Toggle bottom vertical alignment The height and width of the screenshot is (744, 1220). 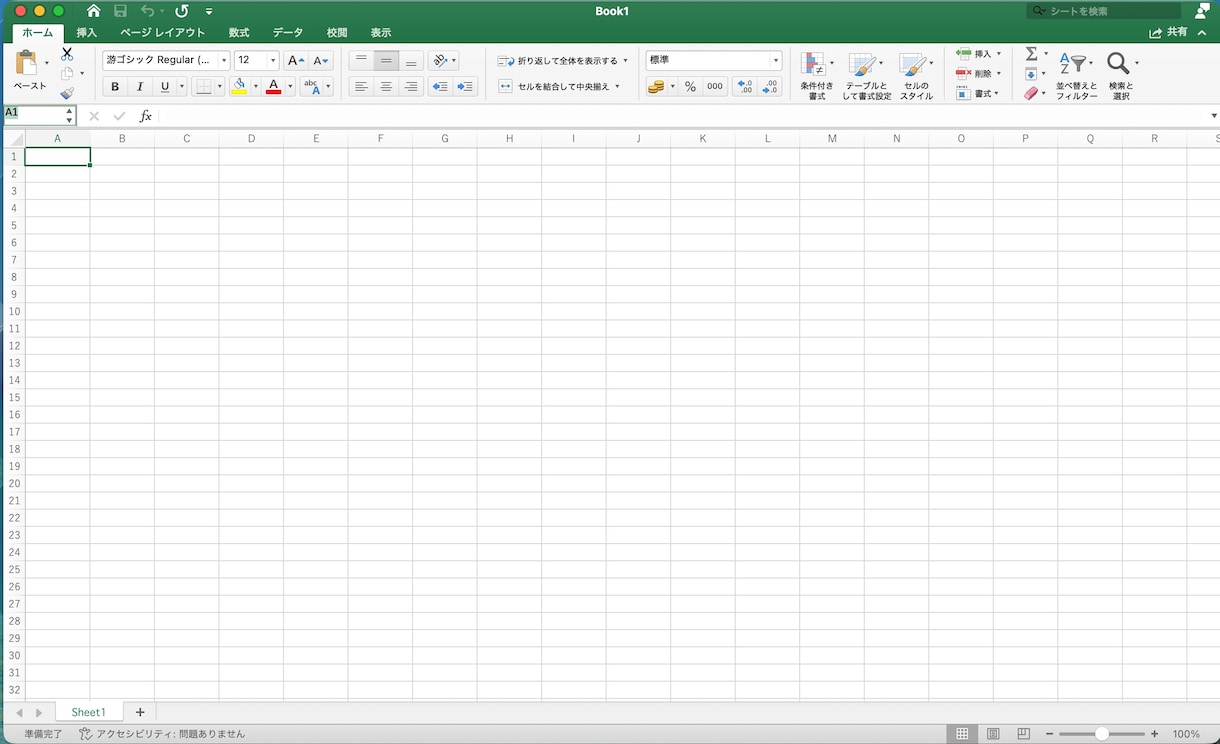pyautogui.click(x=411, y=60)
